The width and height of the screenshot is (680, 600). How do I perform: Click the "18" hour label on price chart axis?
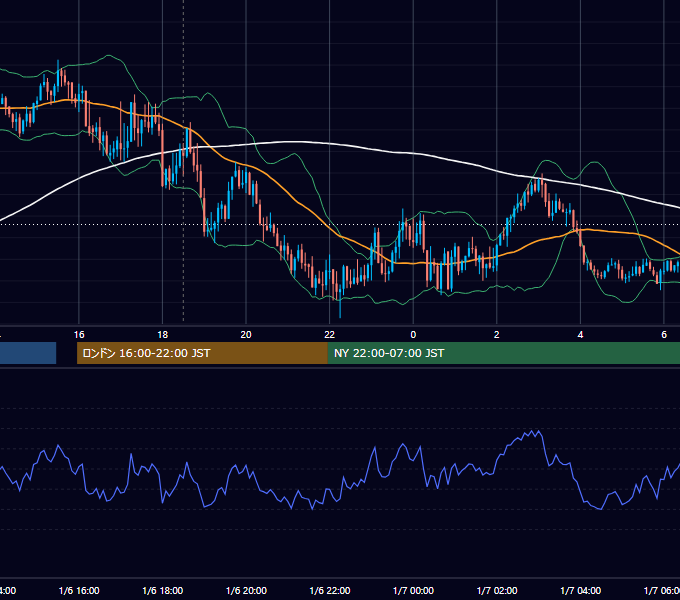point(163,334)
